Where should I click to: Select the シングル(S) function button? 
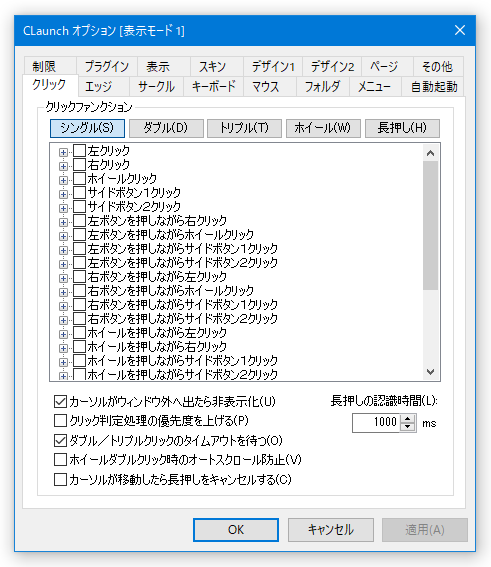tap(87, 128)
